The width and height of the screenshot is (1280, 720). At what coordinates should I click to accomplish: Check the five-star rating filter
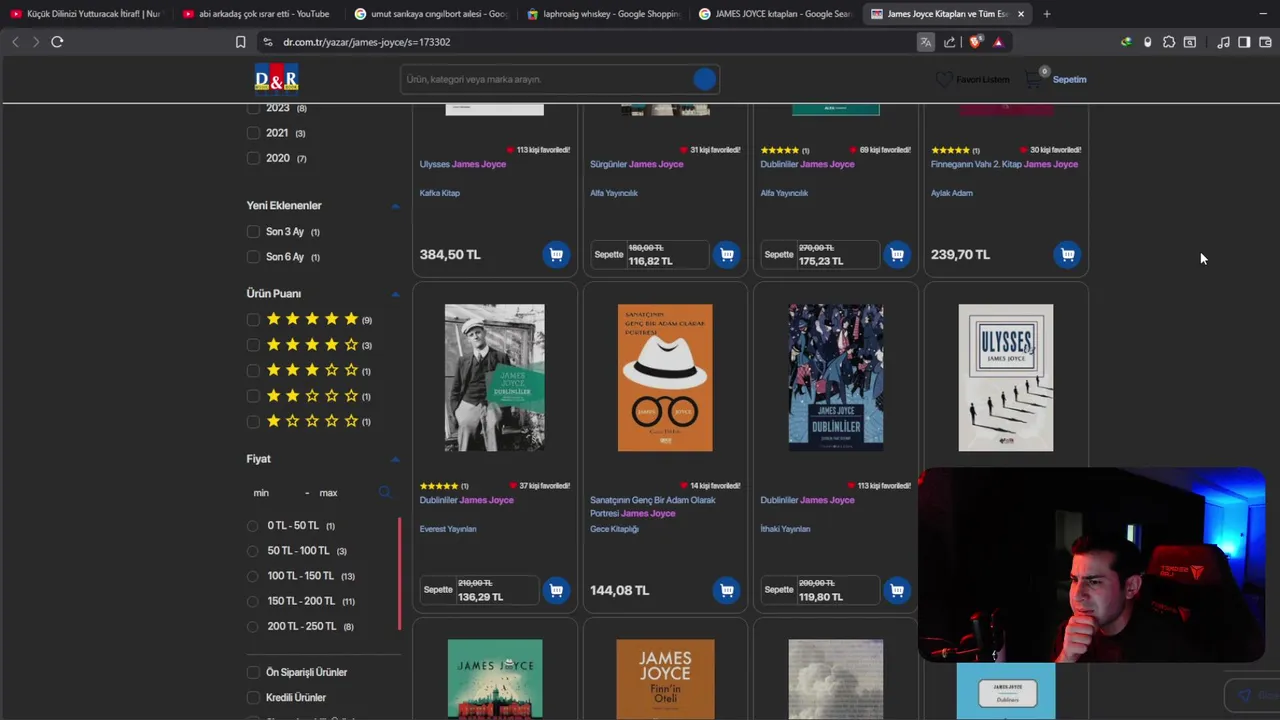click(x=253, y=320)
